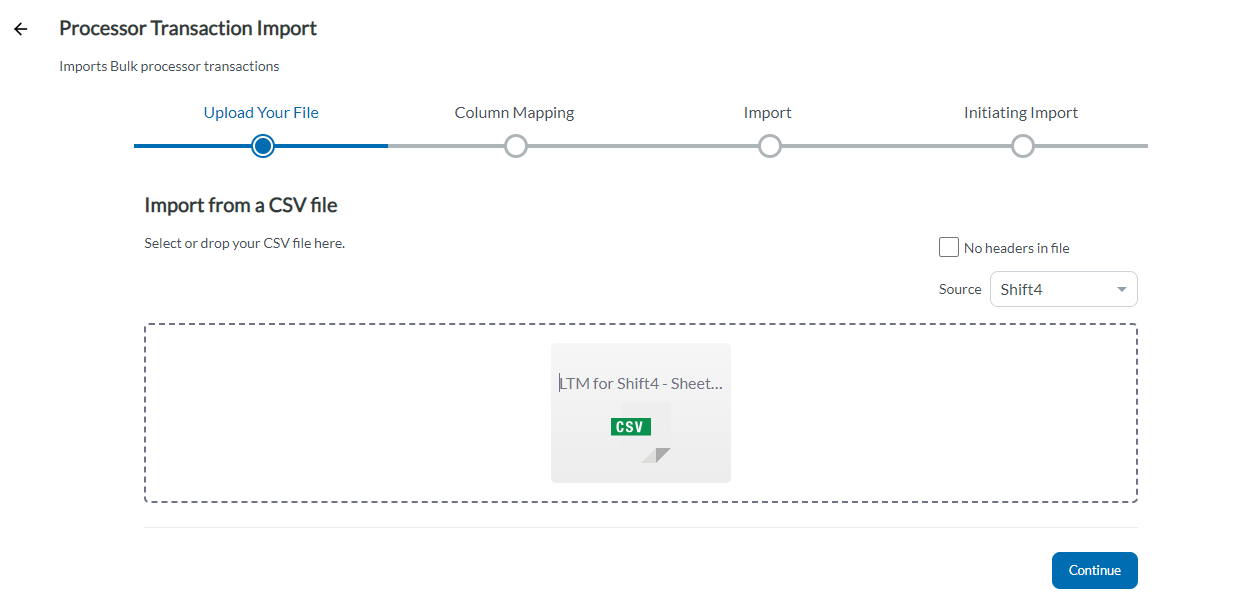This screenshot has width=1243, height=609.
Task: Click the "LTM for Shift4 - Sheet…" file name
Action: [x=640, y=383]
